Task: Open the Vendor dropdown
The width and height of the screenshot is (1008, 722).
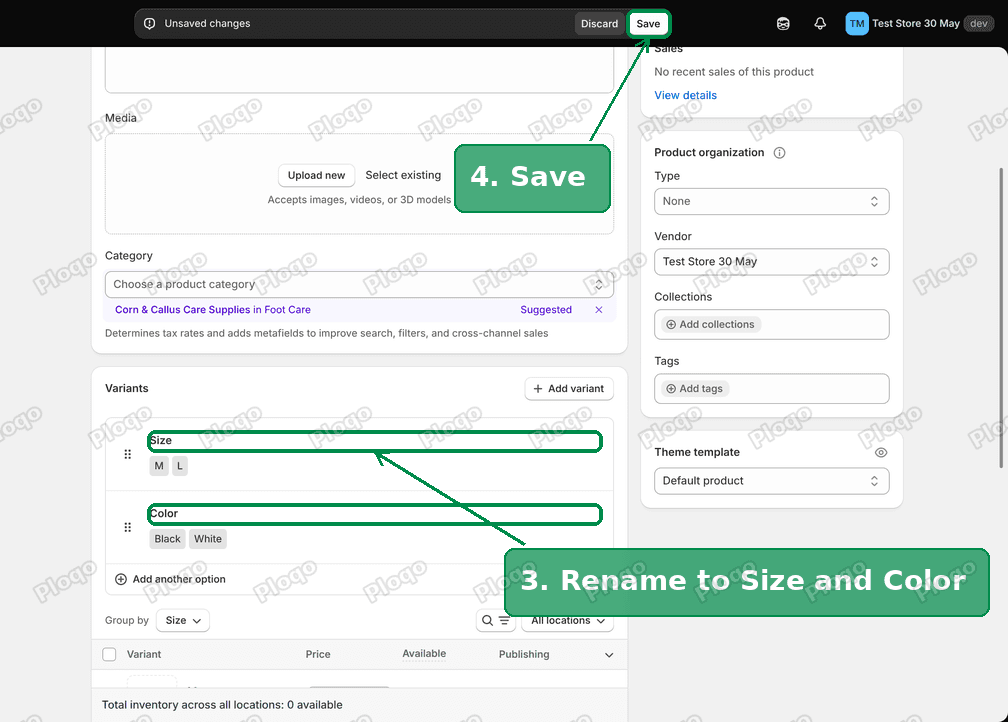Action: pyautogui.click(x=771, y=262)
